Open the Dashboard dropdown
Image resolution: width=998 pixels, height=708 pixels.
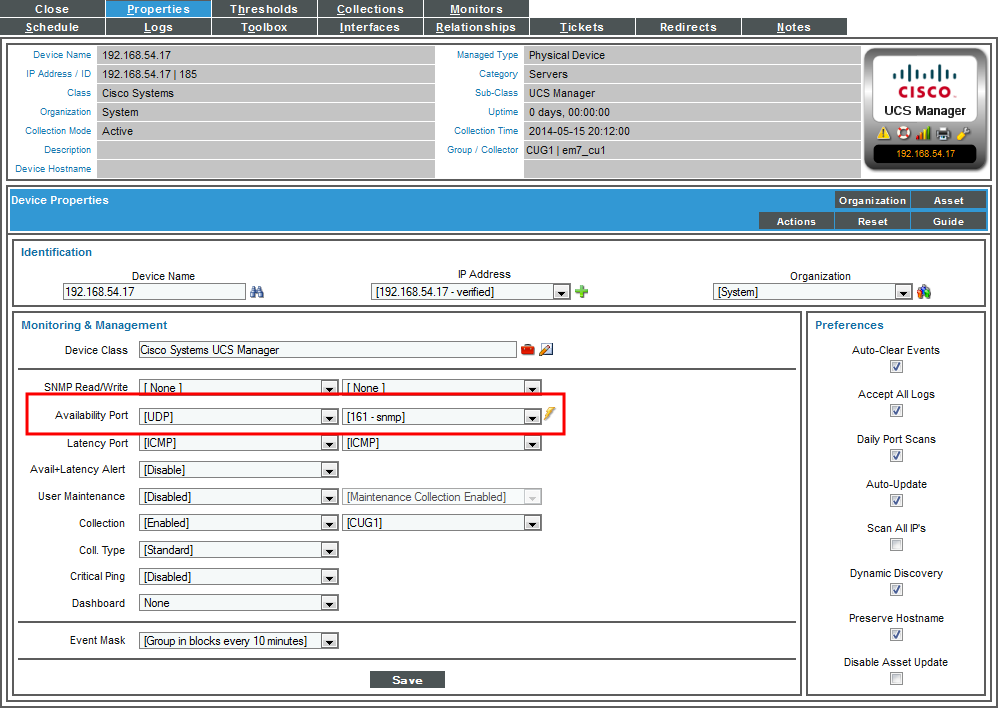click(330, 602)
